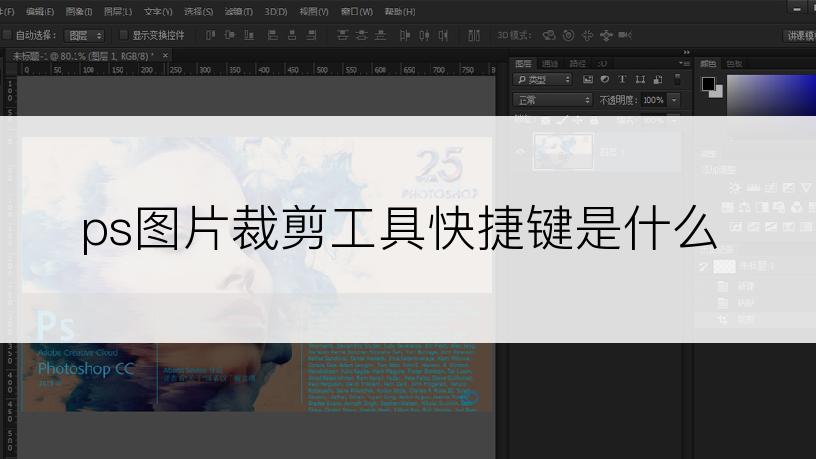The image size is (816, 459).
Task: Filter layers by shape icon
Action: pos(640,80)
